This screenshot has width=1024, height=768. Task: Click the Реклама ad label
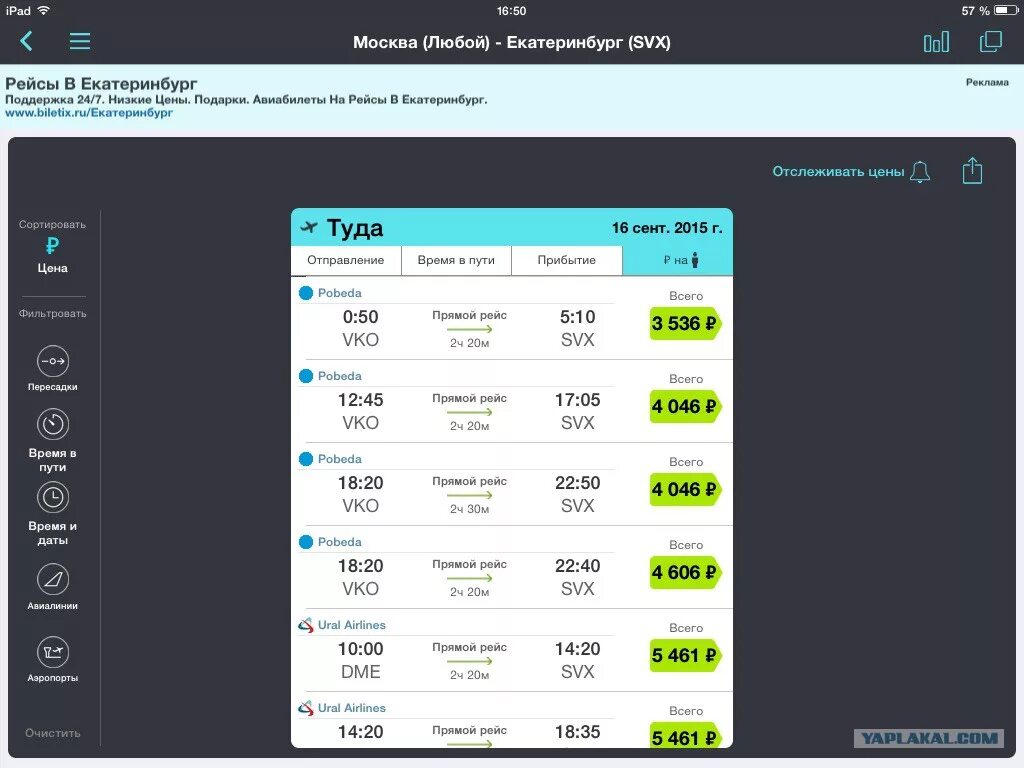(x=987, y=82)
